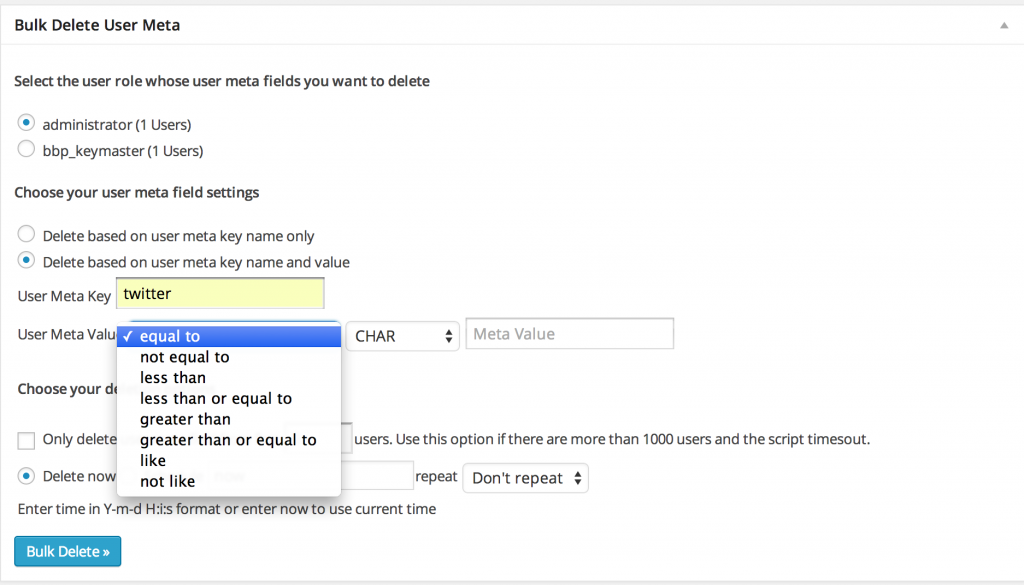1024x585 pixels.
Task: Select the Delete now option
Action: [x=28, y=476]
